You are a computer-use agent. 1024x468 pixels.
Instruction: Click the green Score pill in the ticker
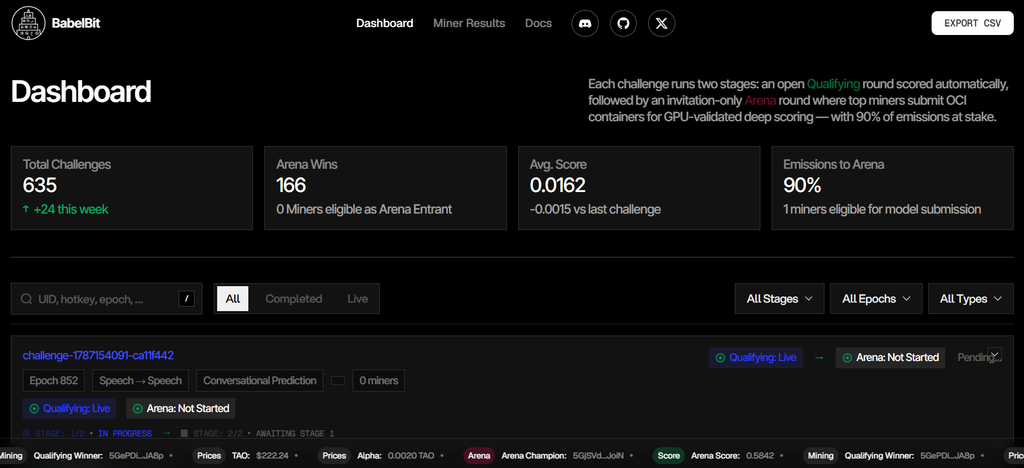pos(669,456)
